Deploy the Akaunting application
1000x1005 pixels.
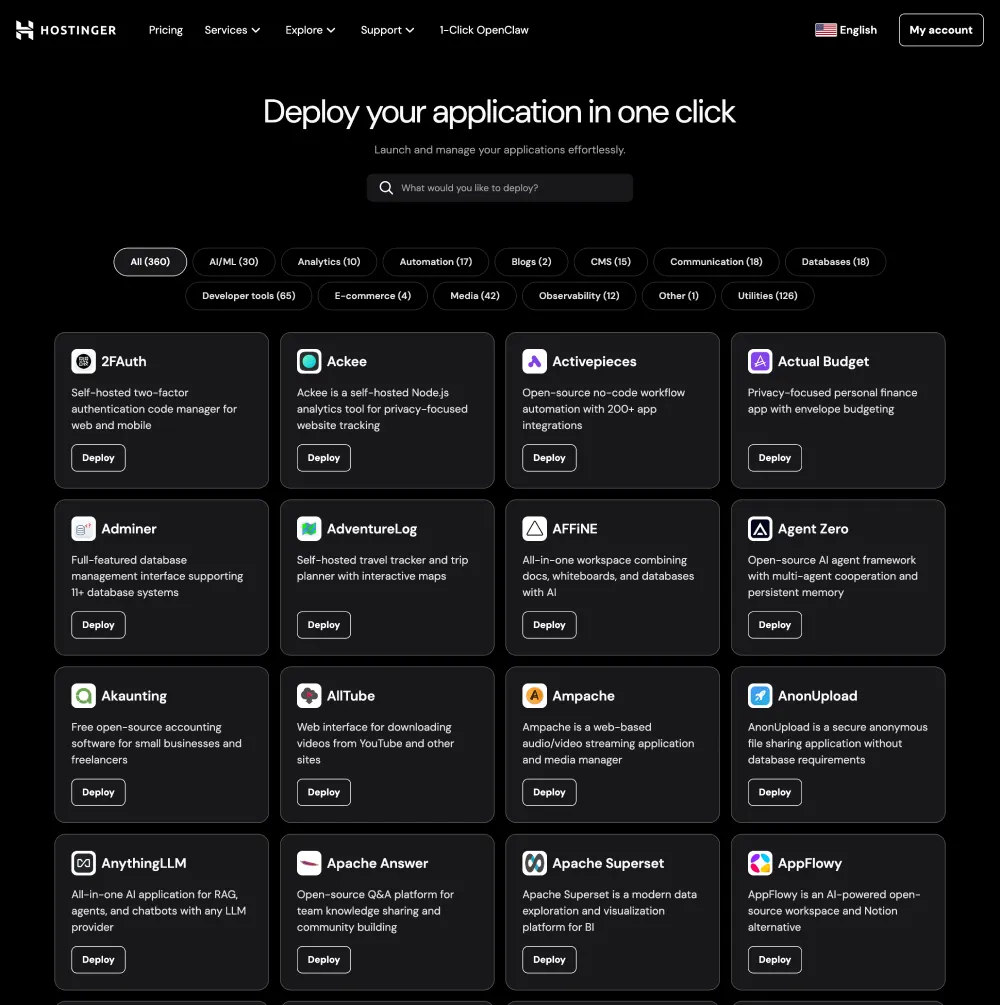[98, 792]
